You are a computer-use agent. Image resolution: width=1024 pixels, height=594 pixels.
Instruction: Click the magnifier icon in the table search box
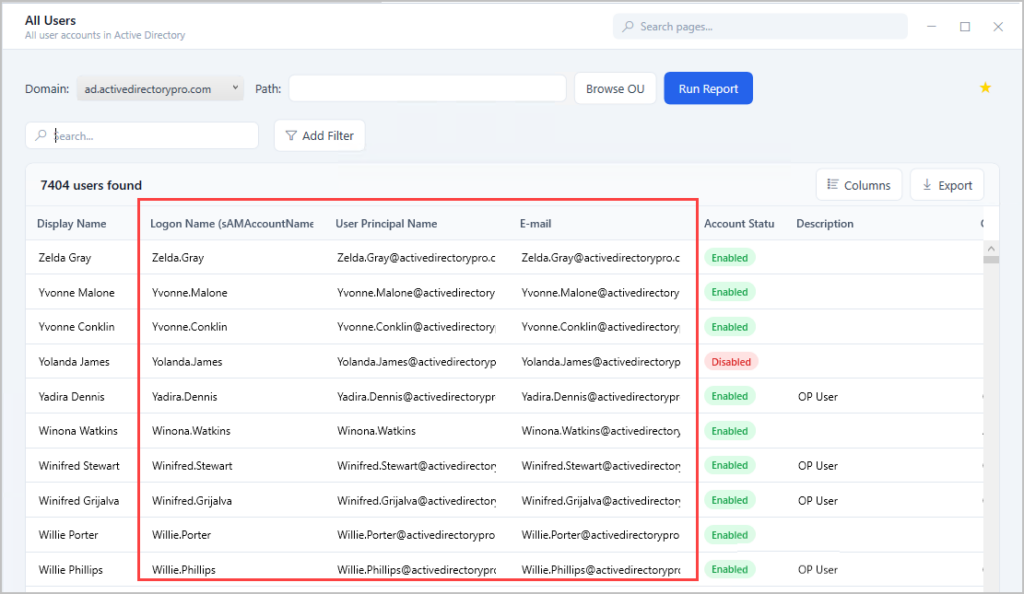coord(41,135)
